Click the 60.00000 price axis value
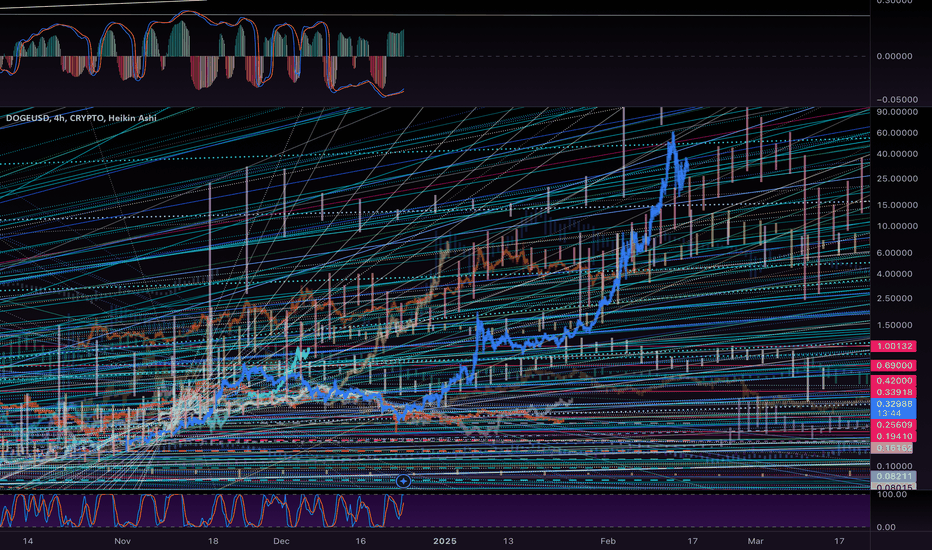The width and height of the screenshot is (932, 550). (896, 133)
